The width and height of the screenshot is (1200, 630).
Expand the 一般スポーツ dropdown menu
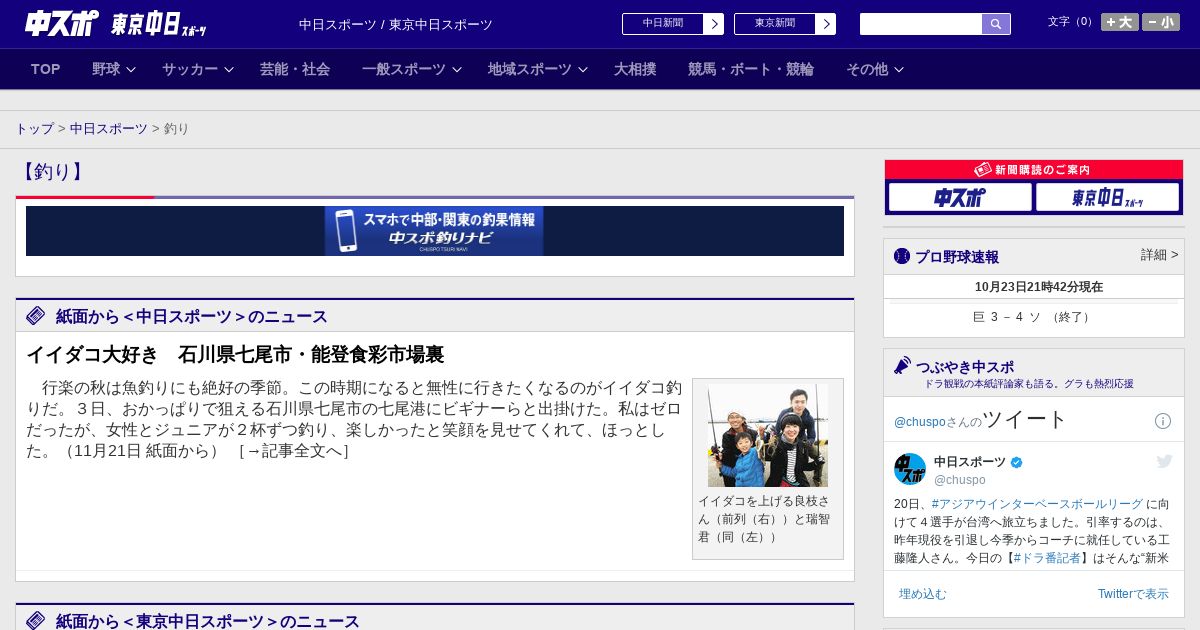click(412, 69)
